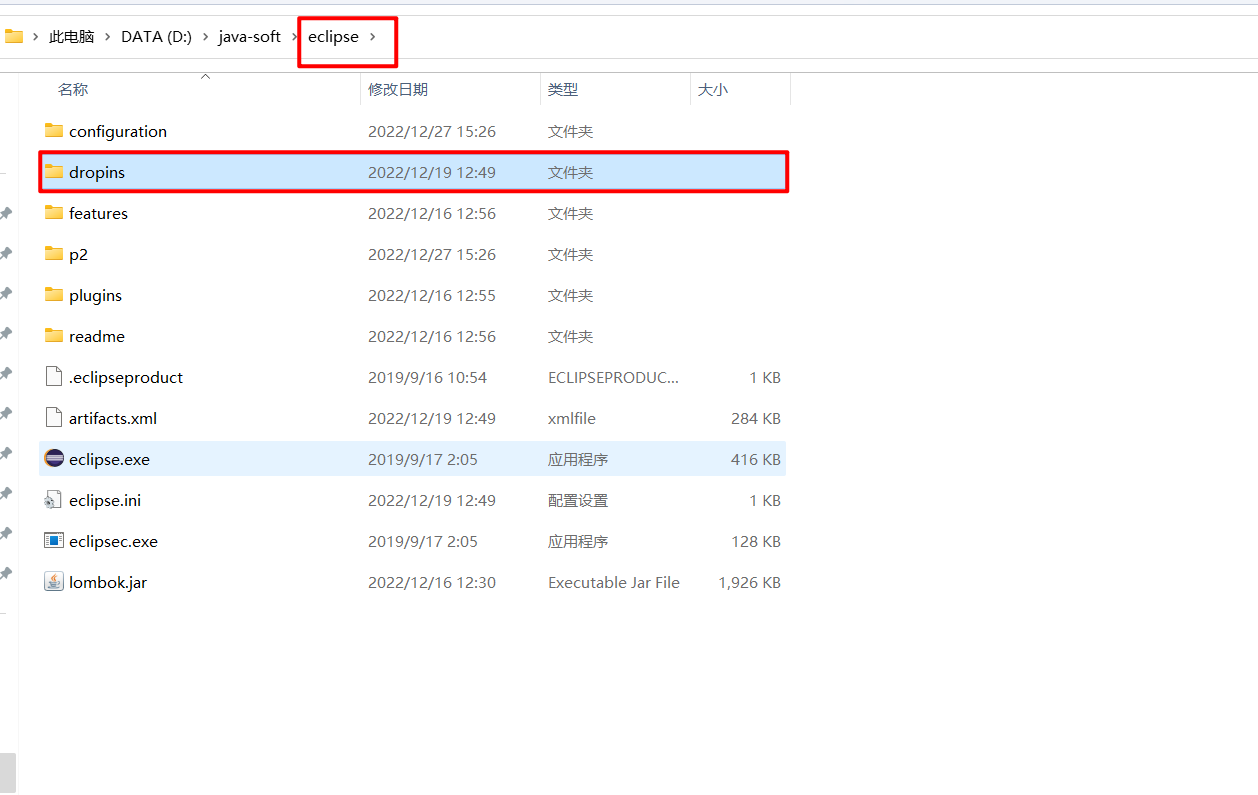Select the .eclipseproduct file name
Viewport: 1258px width, 795px height.
point(126,377)
